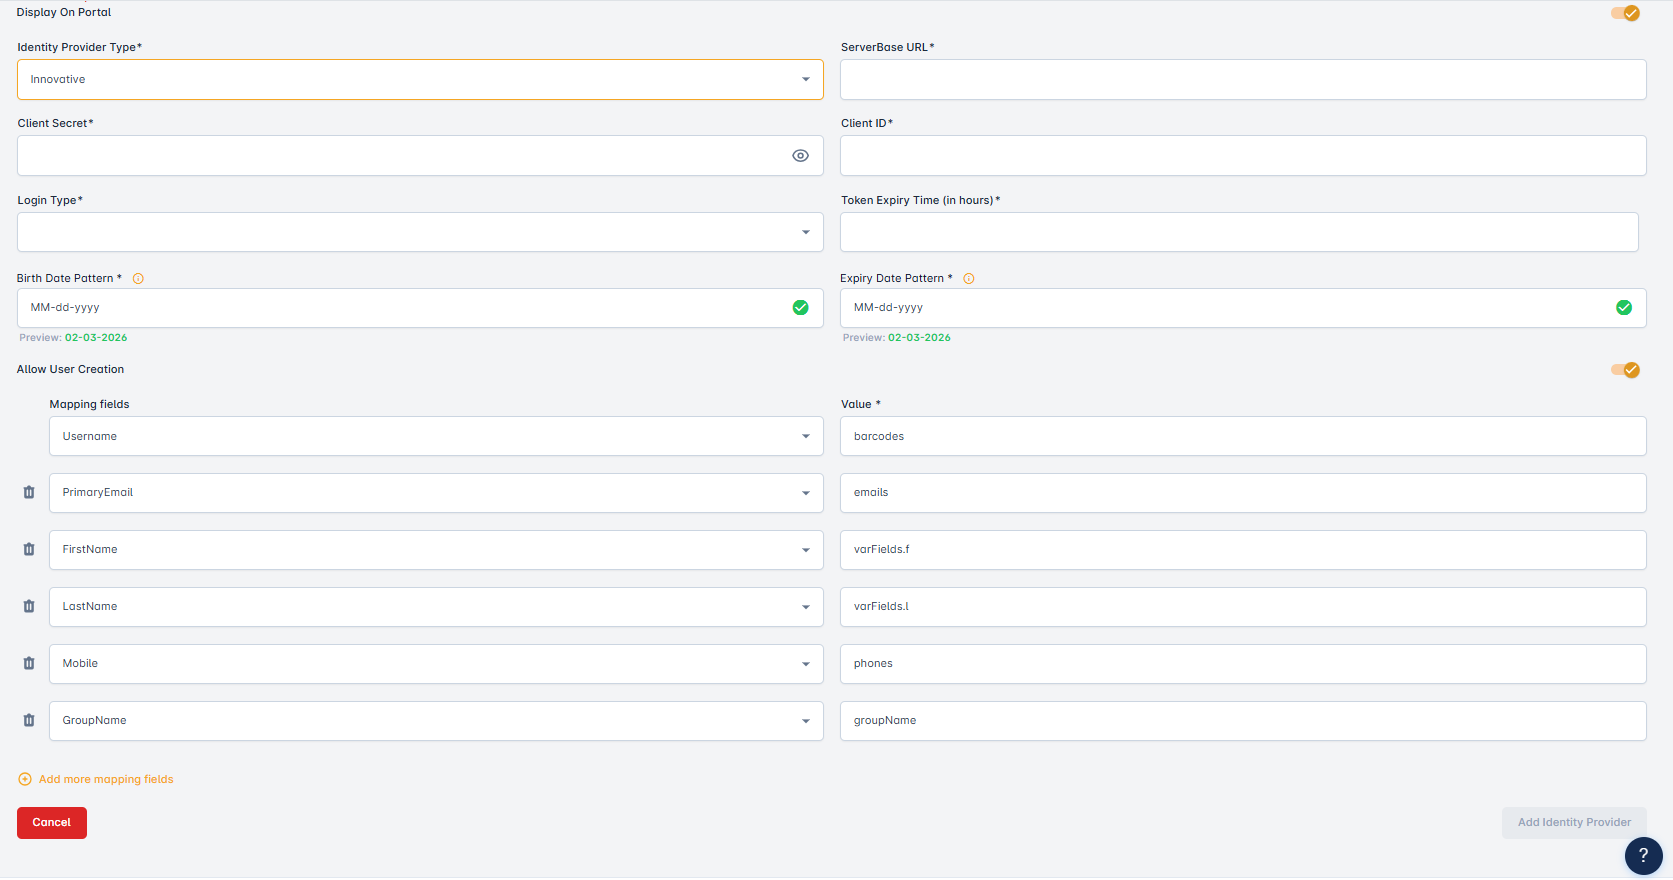Image resolution: width=1673 pixels, height=880 pixels.
Task: Delete the PrimaryEmail mapping row
Action: pyautogui.click(x=29, y=493)
